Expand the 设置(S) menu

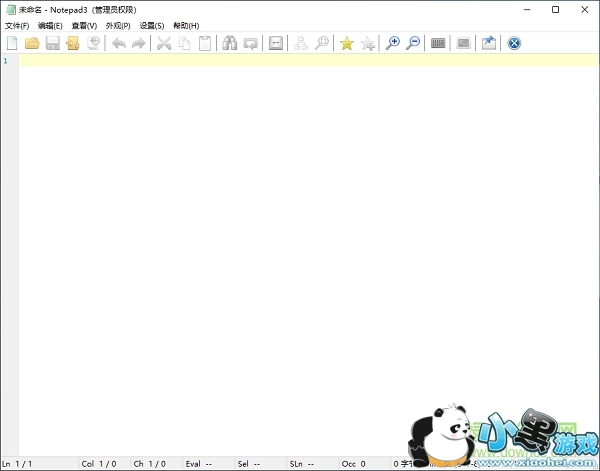tap(152, 25)
